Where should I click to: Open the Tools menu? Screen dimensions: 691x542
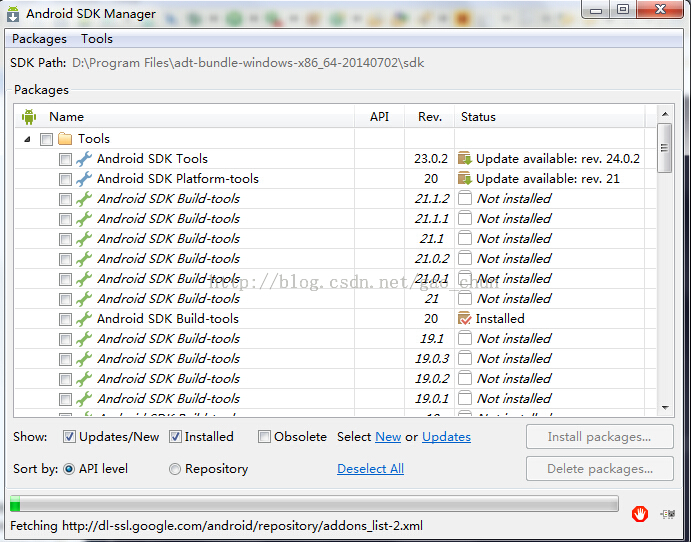(97, 39)
